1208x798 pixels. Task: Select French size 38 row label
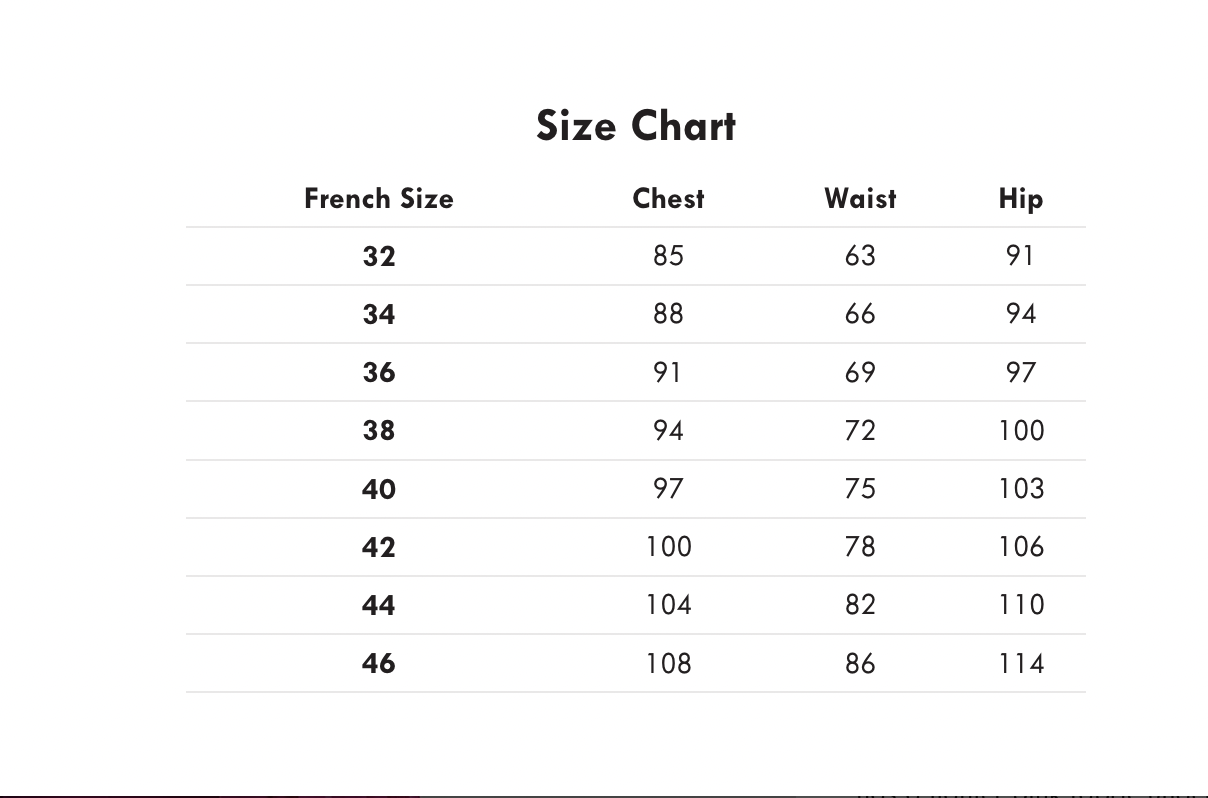click(378, 431)
